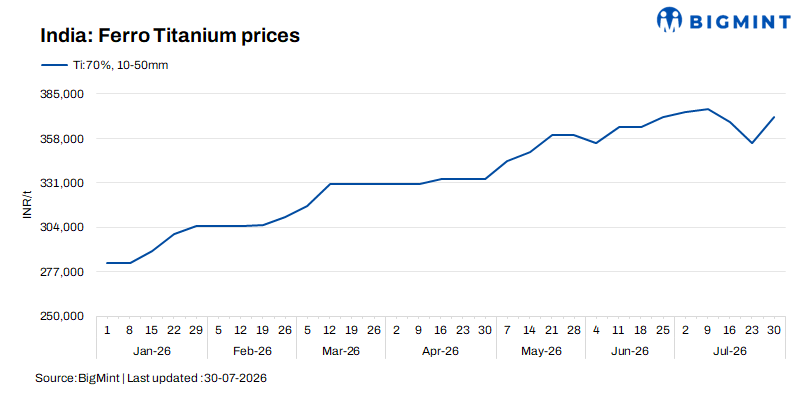Click the last data point at July 30

(x=774, y=117)
